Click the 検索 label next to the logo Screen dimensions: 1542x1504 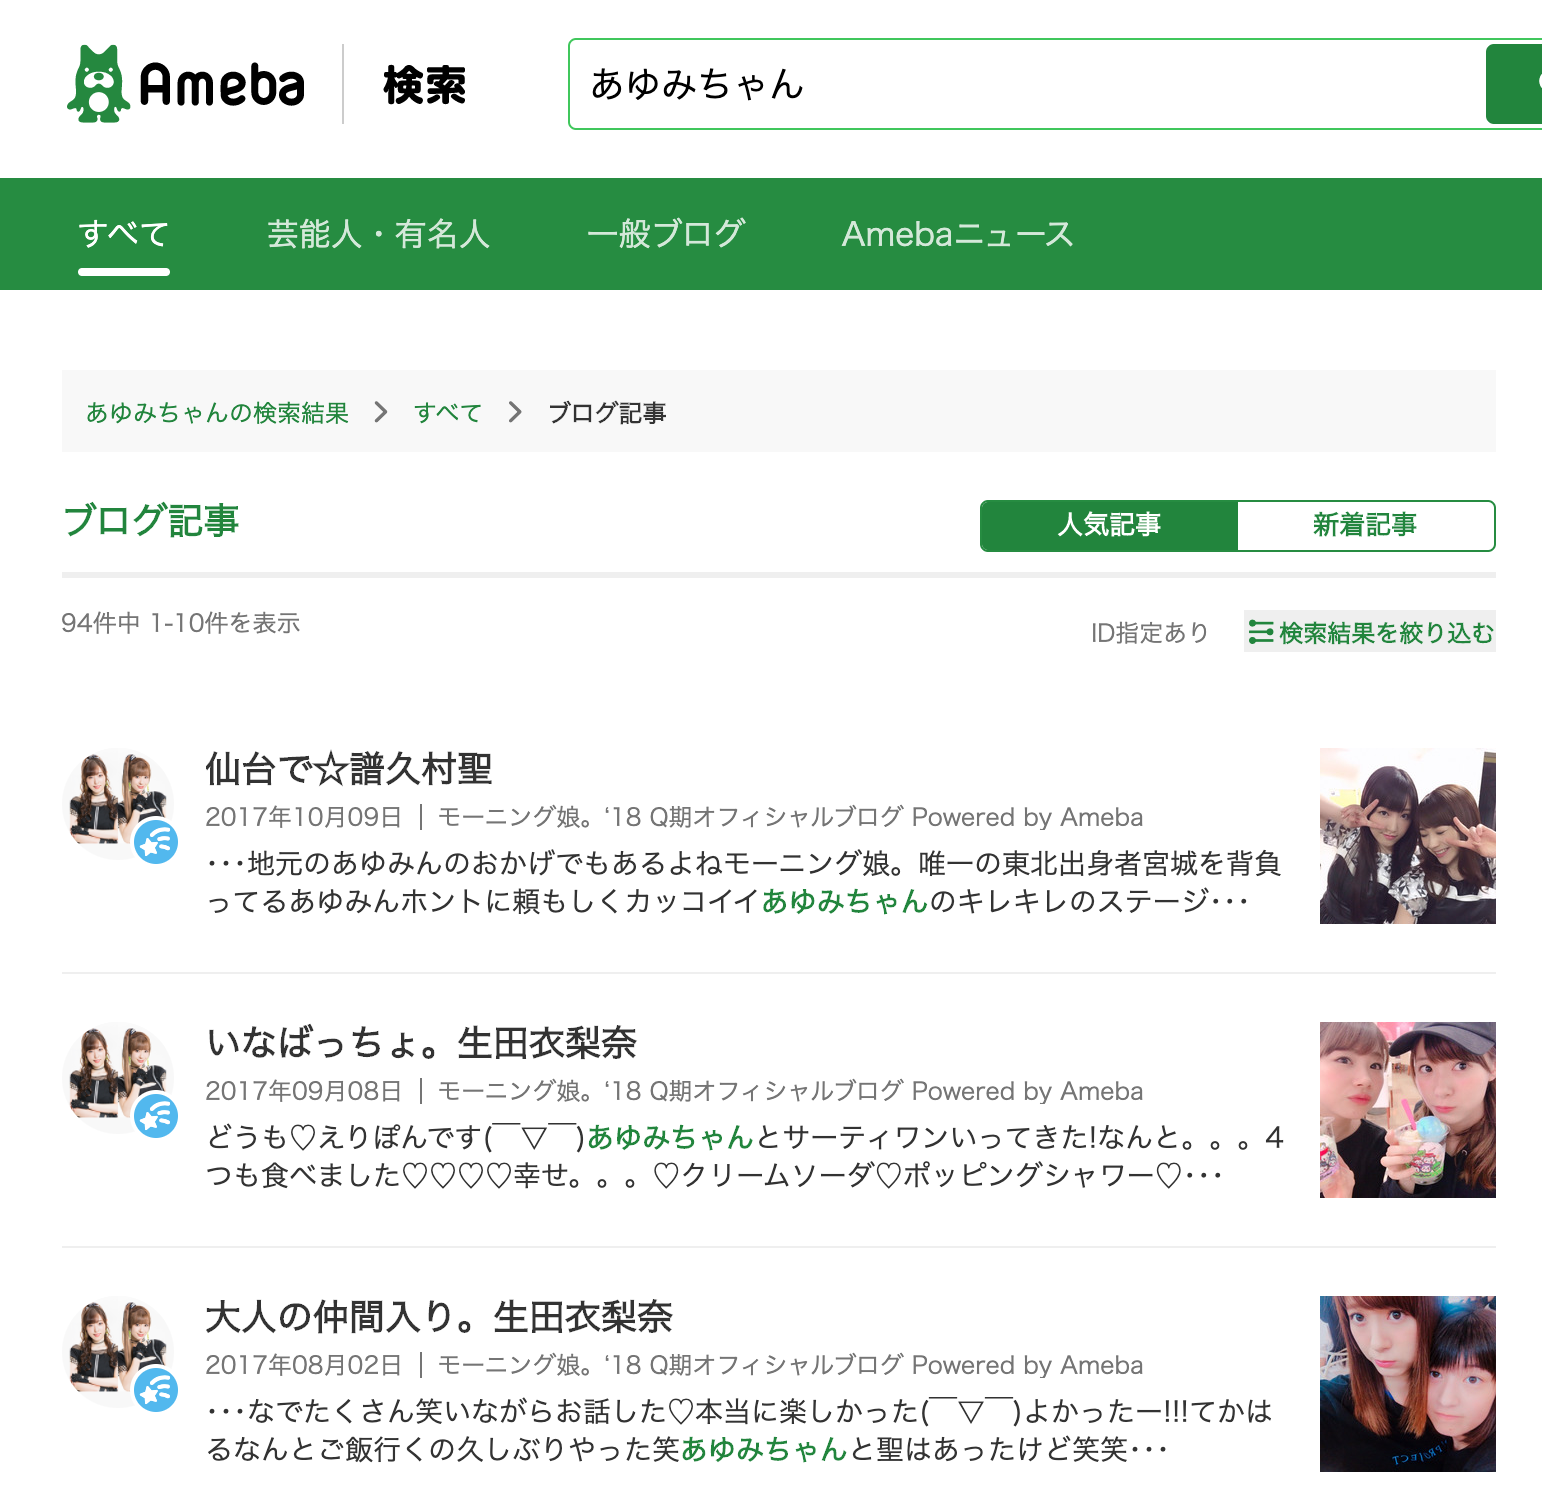click(x=424, y=85)
